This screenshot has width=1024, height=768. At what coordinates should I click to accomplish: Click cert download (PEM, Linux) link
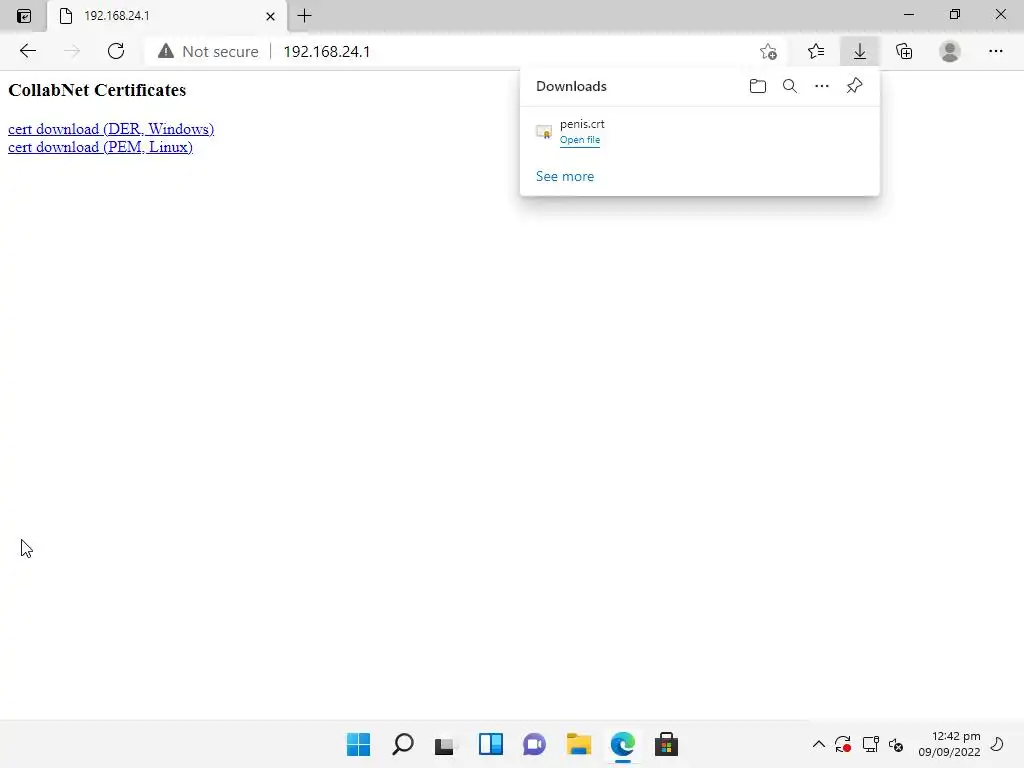click(101, 147)
